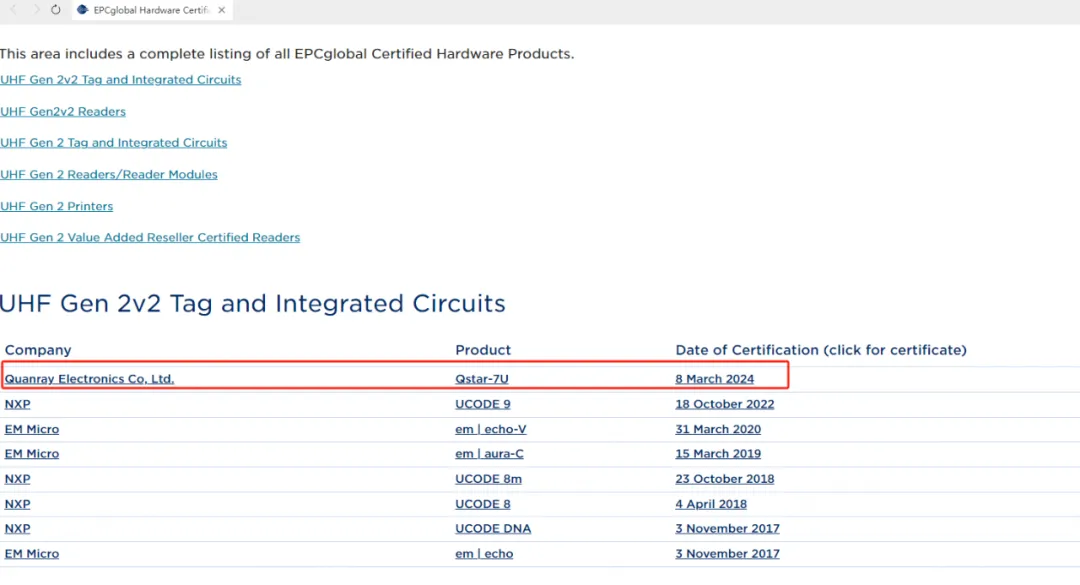Click the EPCglobal tab favicon

pyautogui.click(x=83, y=10)
